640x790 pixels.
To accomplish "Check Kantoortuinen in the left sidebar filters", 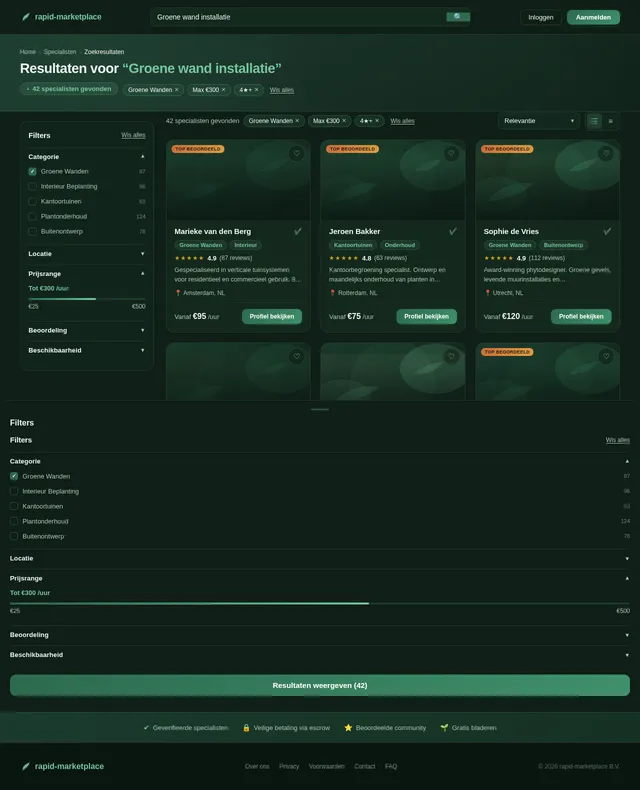I will [33, 201].
